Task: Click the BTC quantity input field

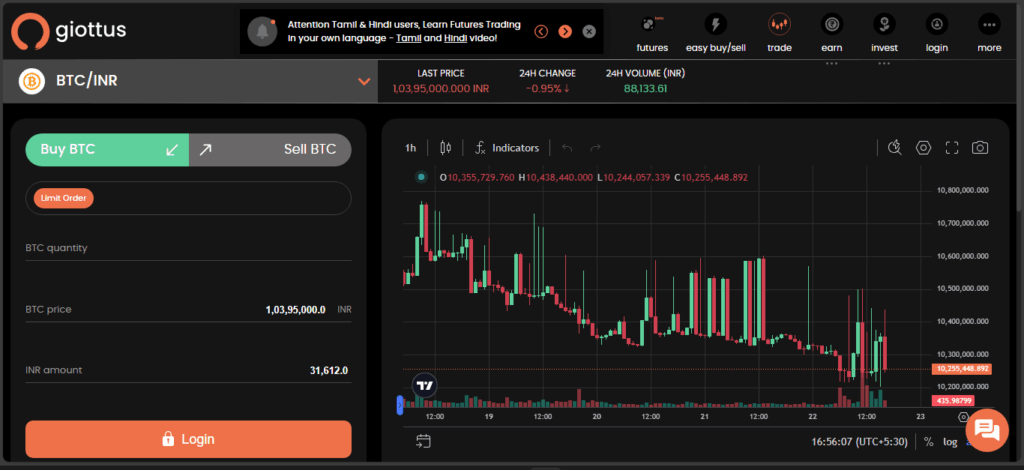Action: pyautogui.click(x=188, y=248)
